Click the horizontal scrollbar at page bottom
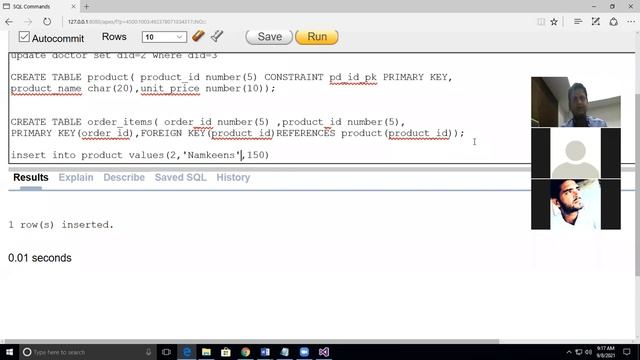Viewport: 640px width, 360px height. pos(251,341)
